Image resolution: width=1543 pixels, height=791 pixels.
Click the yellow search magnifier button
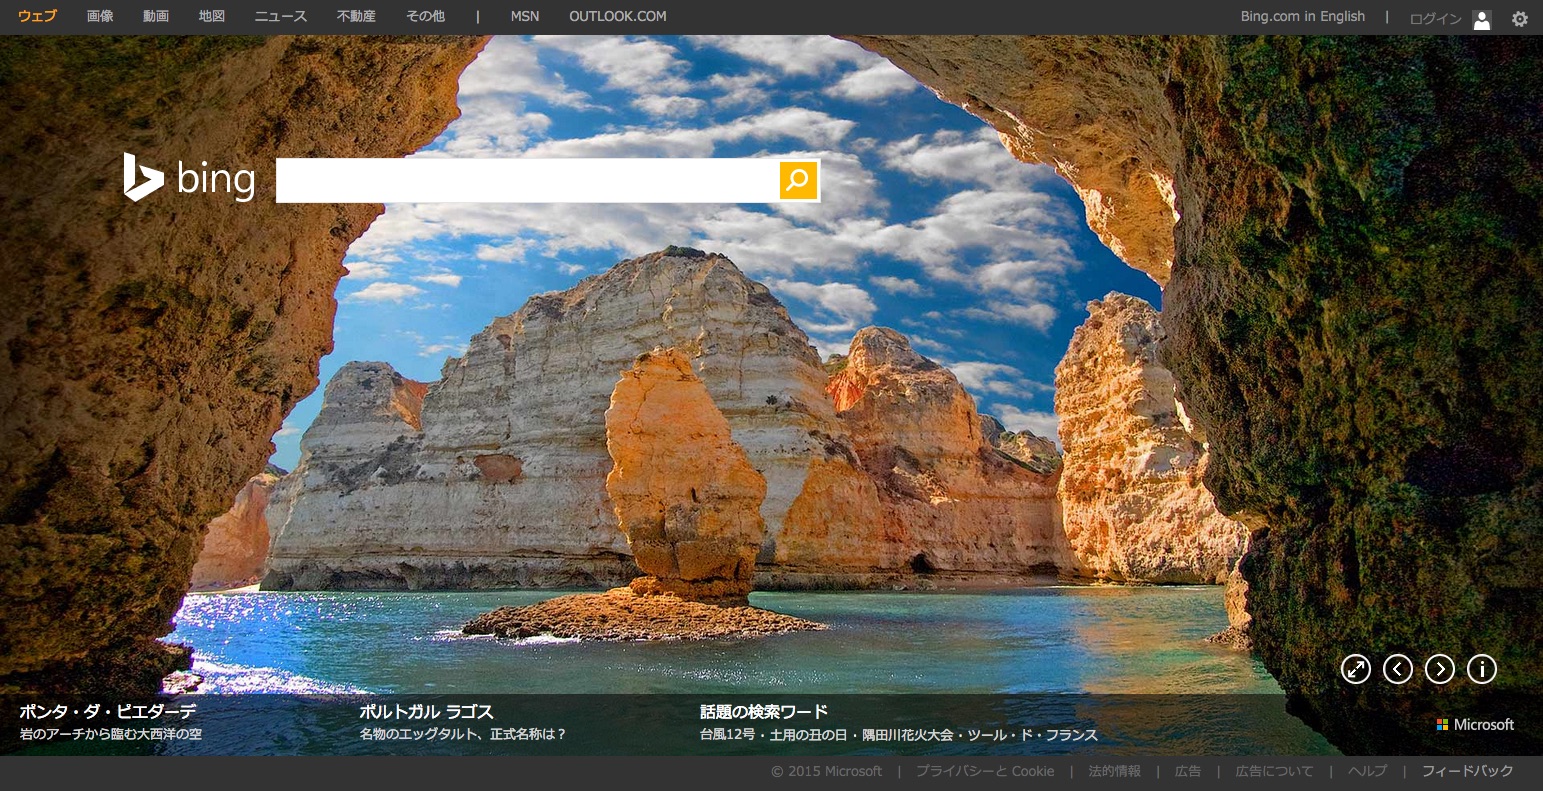(x=798, y=180)
